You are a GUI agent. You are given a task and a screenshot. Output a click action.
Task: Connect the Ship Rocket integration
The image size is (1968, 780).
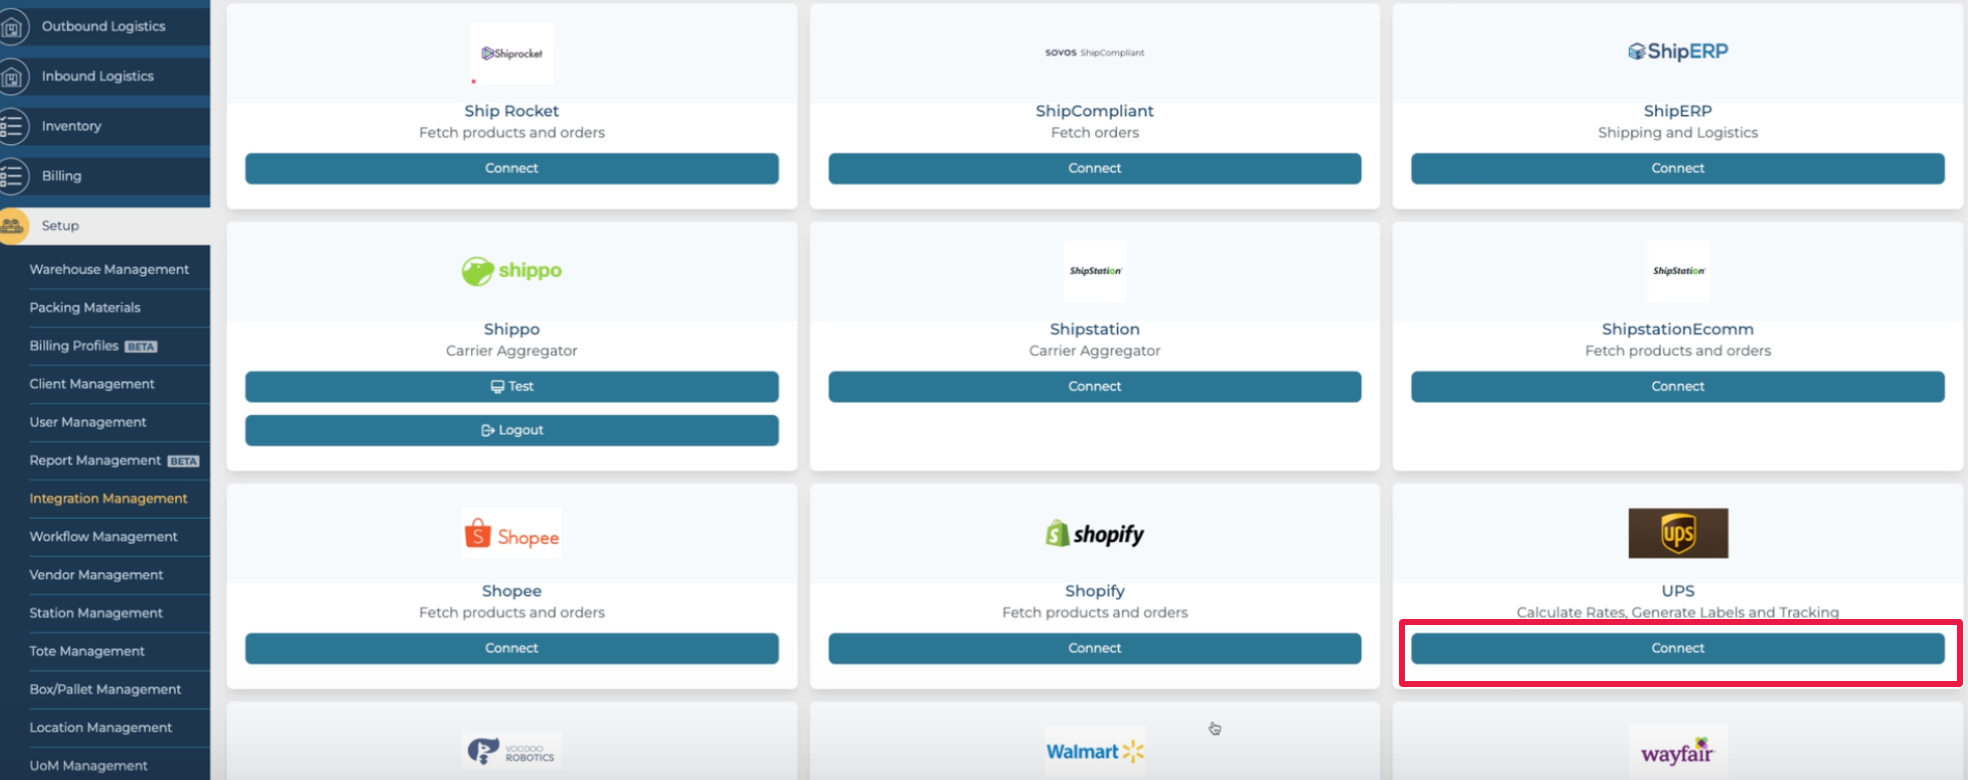tap(511, 168)
